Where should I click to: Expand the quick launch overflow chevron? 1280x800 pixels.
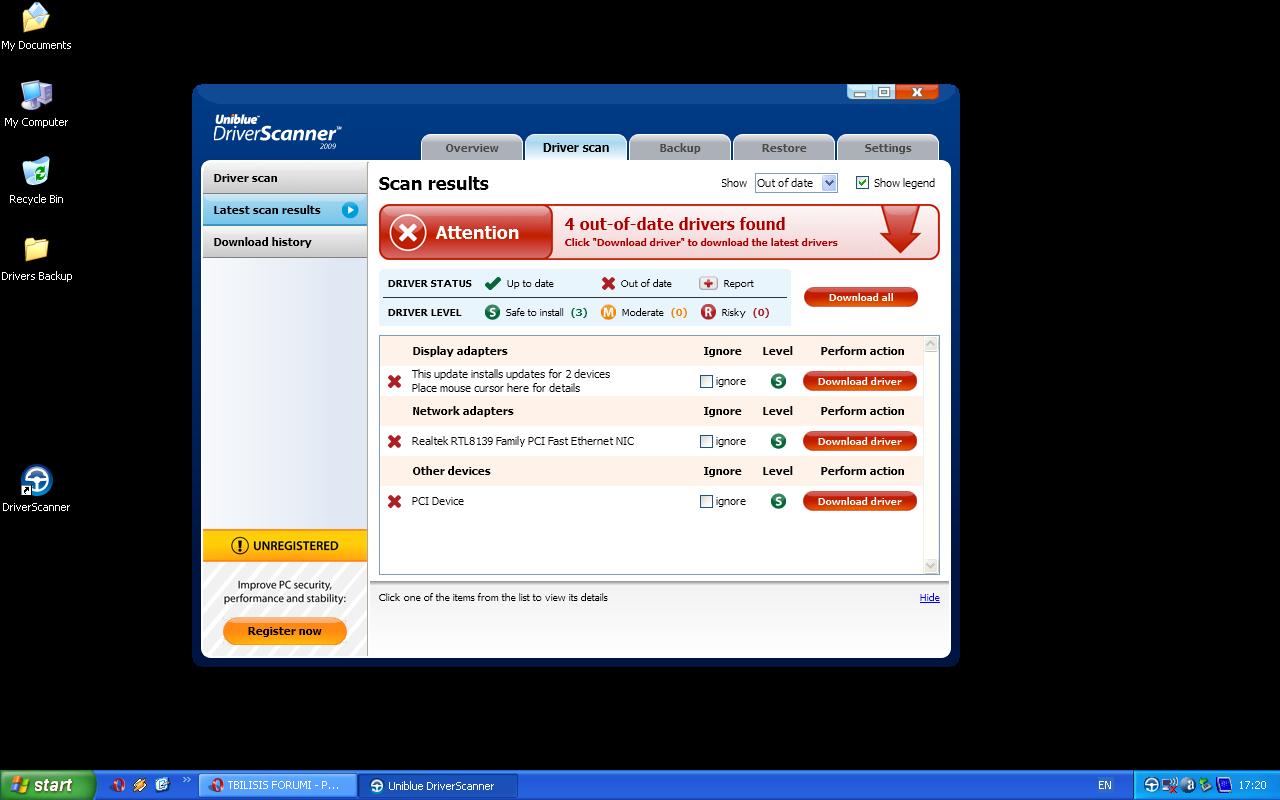(x=186, y=780)
